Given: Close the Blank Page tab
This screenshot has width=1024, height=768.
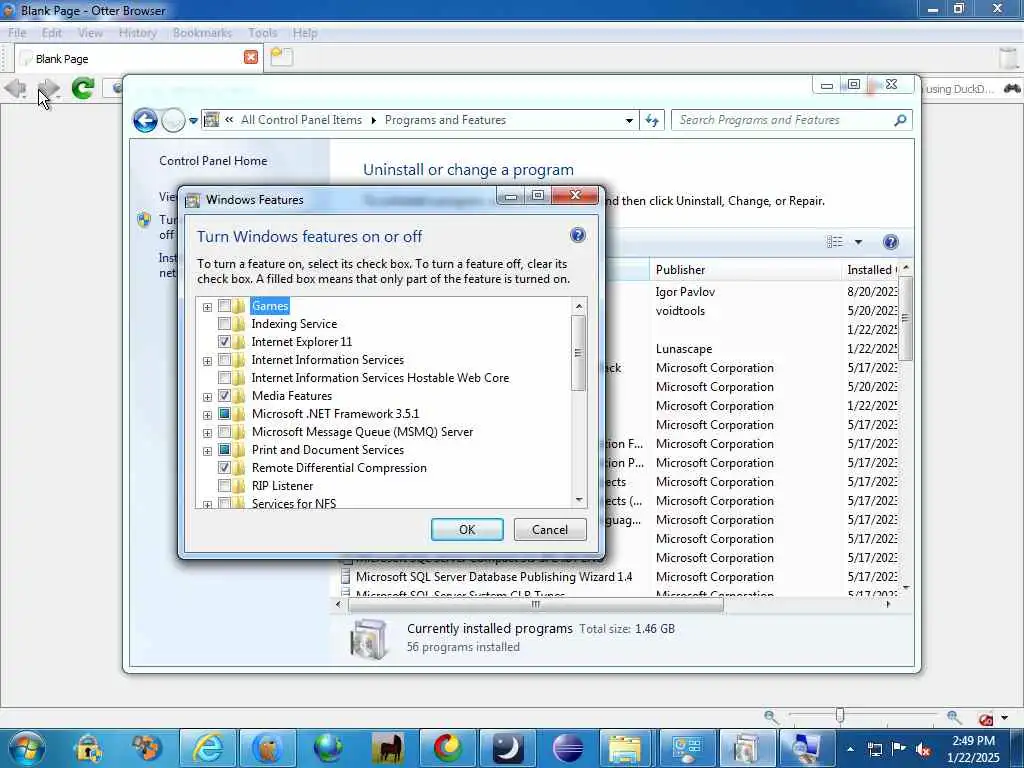Looking at the screenshot, I should [251, 57].
